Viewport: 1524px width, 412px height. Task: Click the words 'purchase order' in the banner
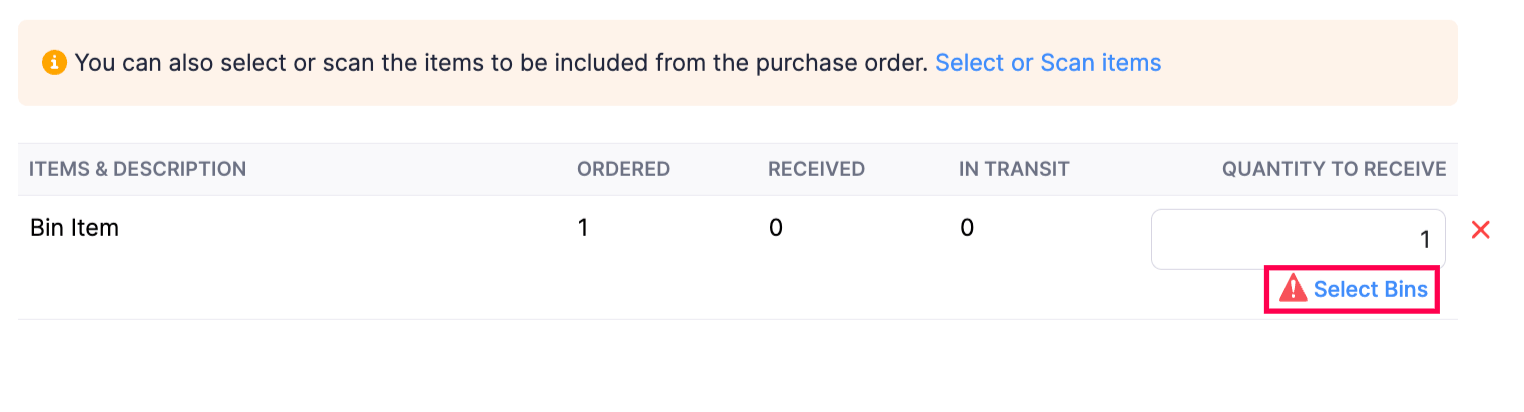850,63
